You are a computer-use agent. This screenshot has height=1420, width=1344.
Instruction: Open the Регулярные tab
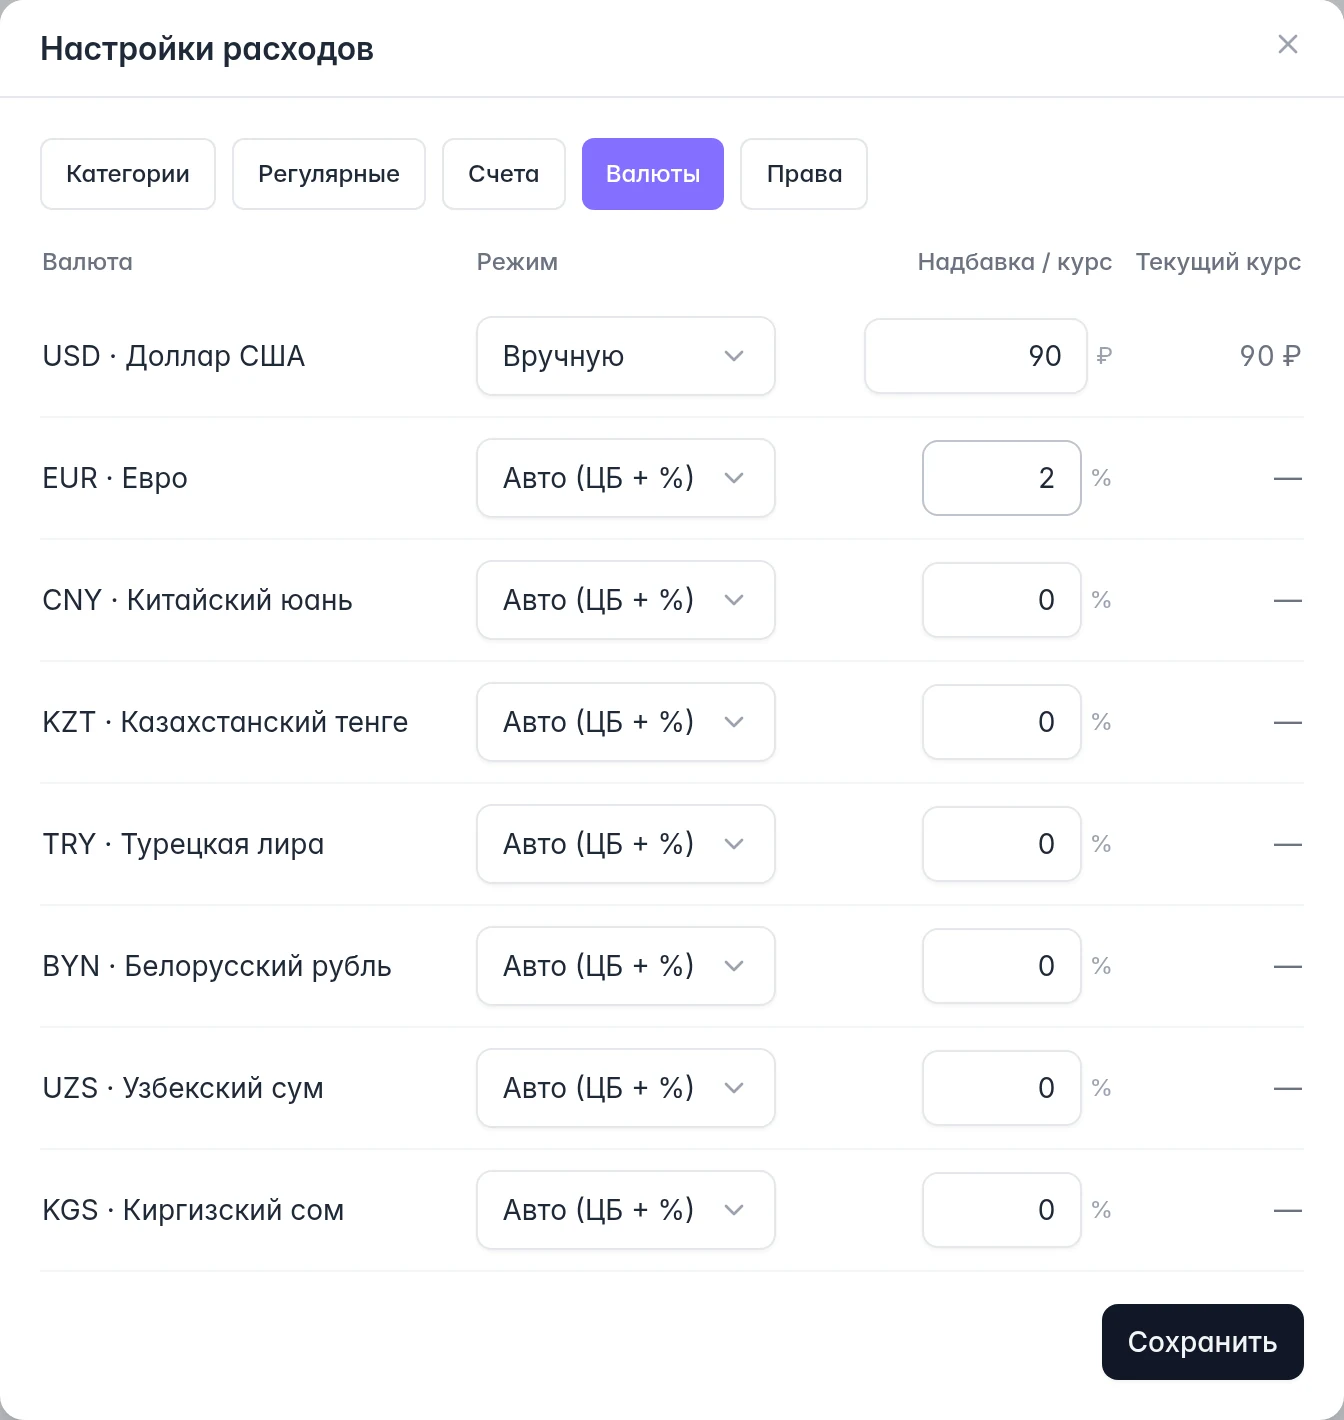click(329, 174)
